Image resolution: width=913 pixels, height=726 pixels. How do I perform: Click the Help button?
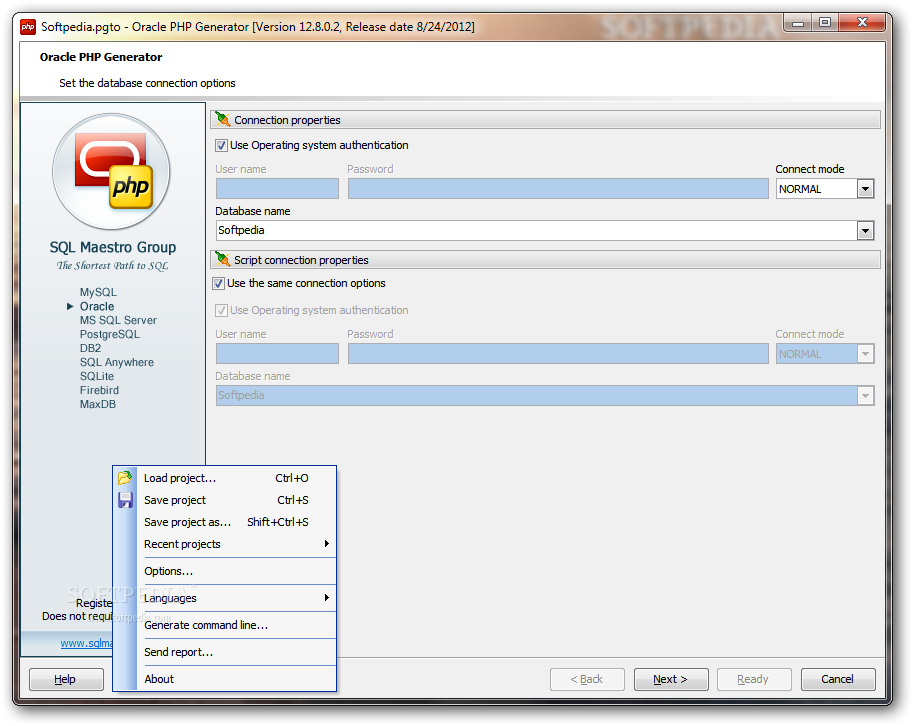(66, 679)
